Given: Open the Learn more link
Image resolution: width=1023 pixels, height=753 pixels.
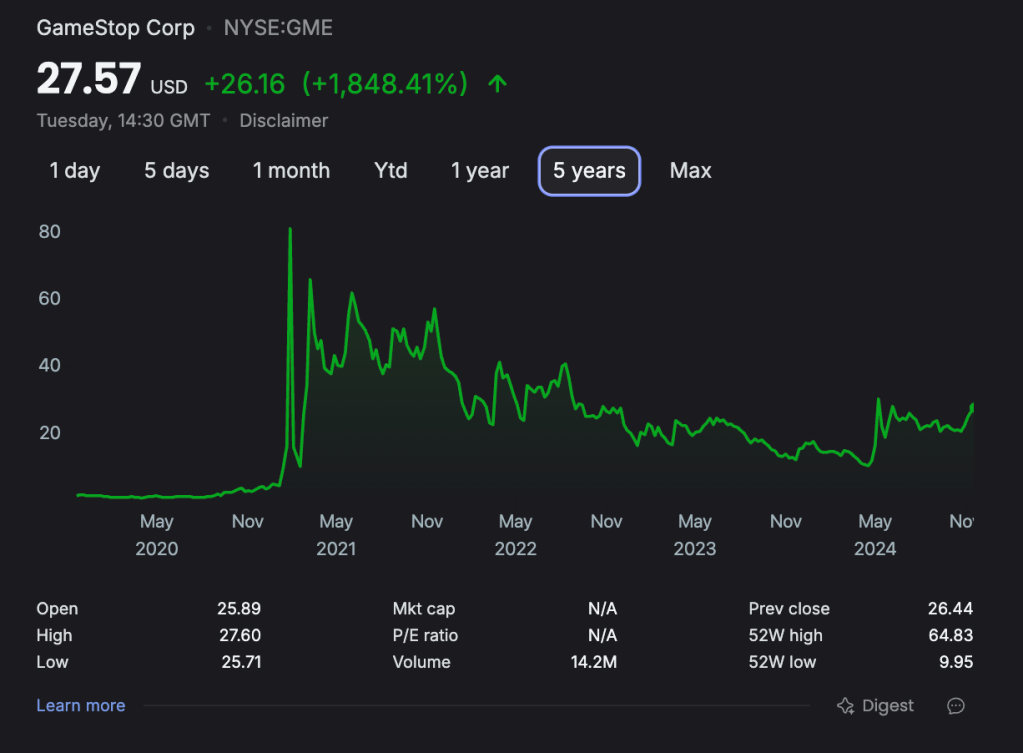Looking at the screenshot, I should [81, 706].
